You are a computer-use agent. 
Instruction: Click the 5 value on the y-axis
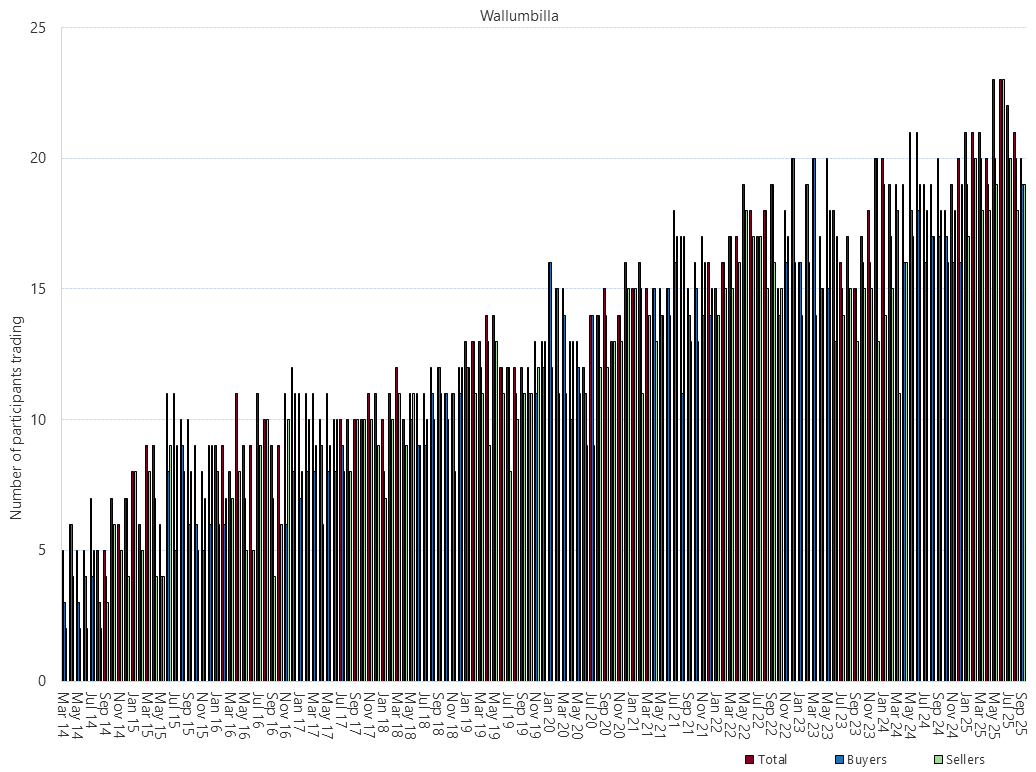(x=43, y=550)
